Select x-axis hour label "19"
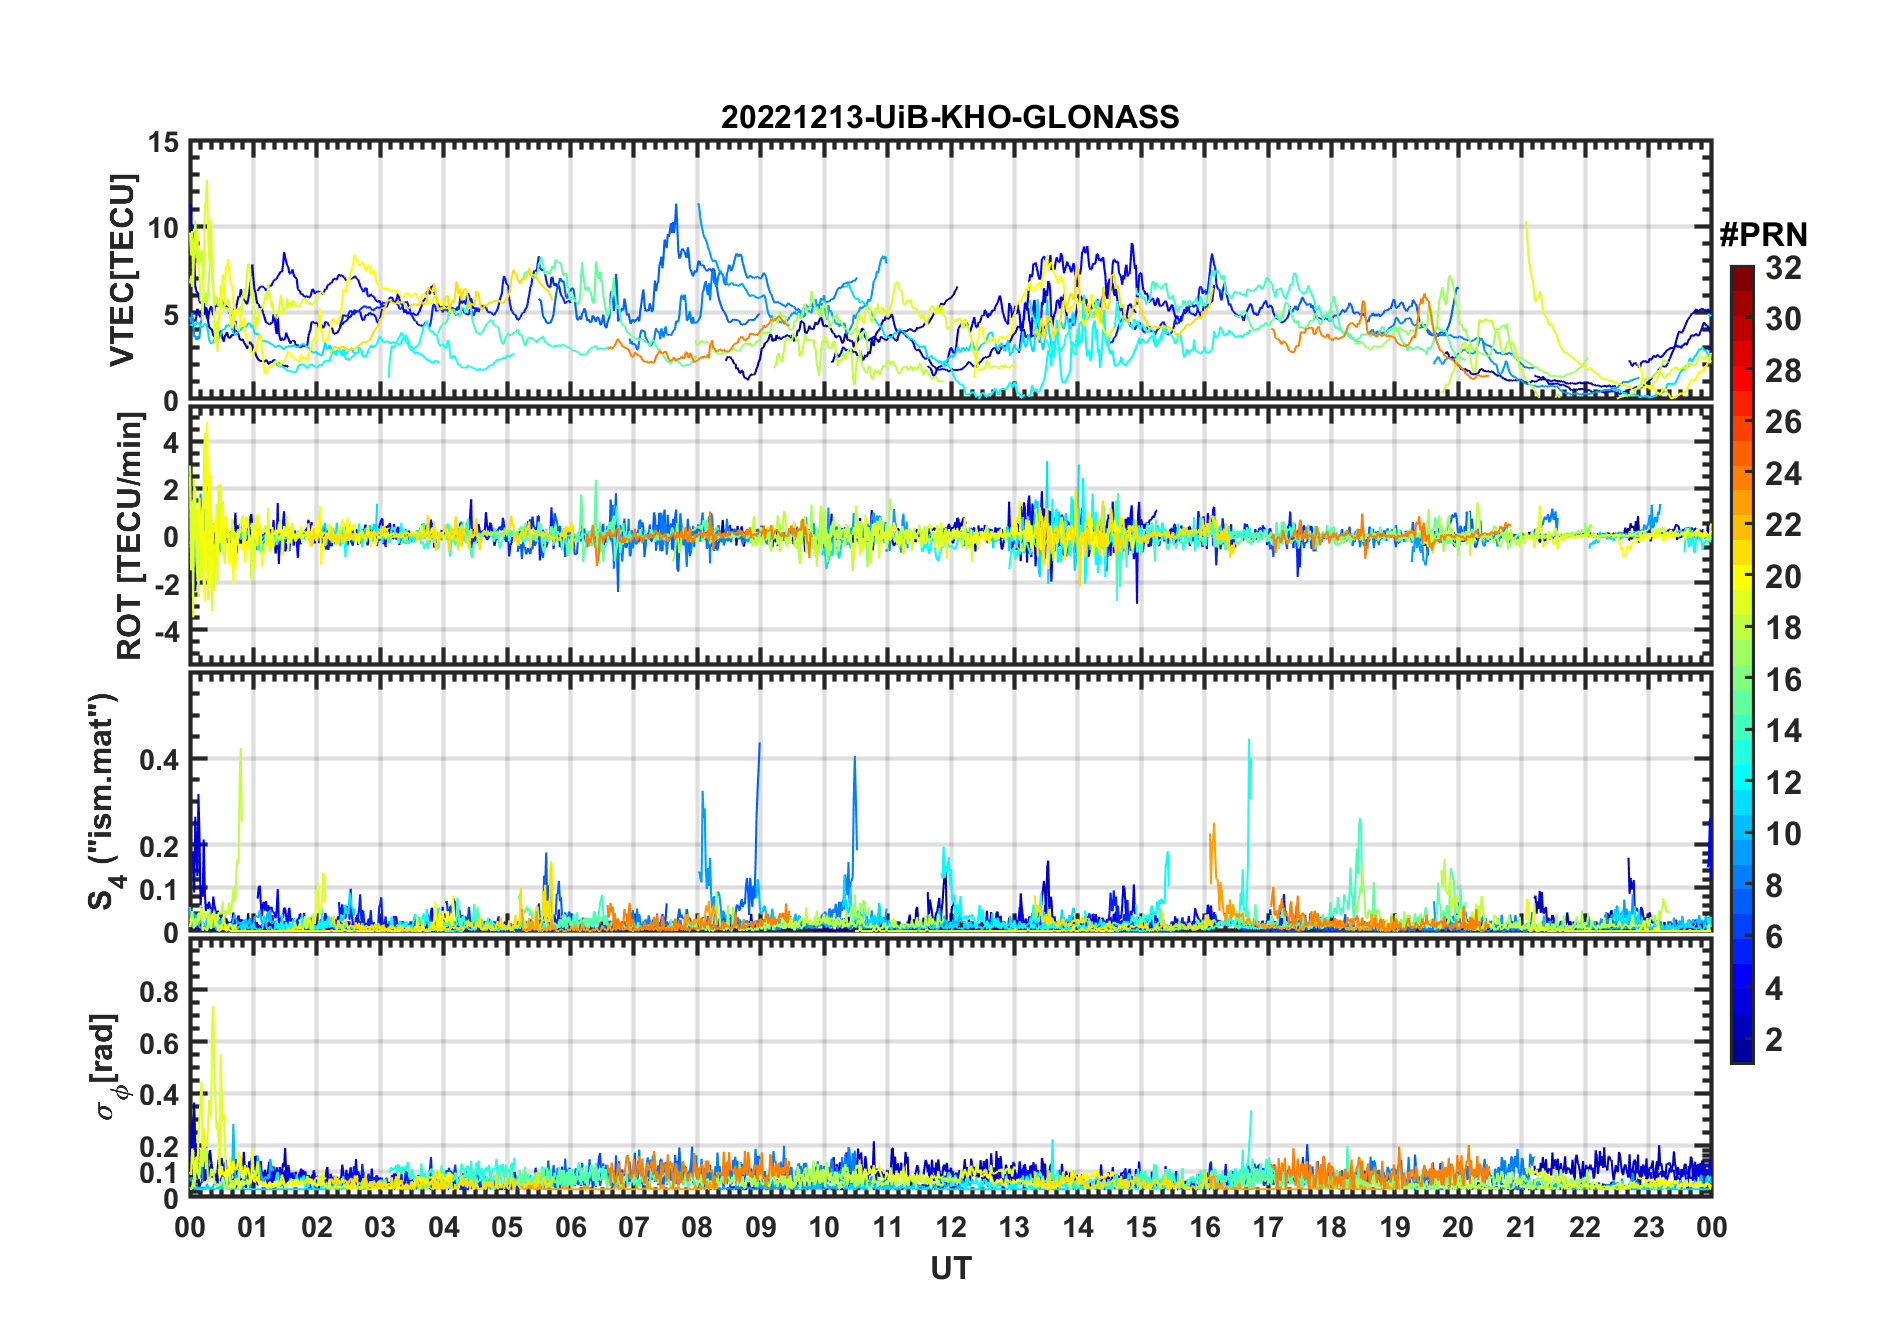Viewport: 1902px width, 1330px height. click(1395, 1227)
